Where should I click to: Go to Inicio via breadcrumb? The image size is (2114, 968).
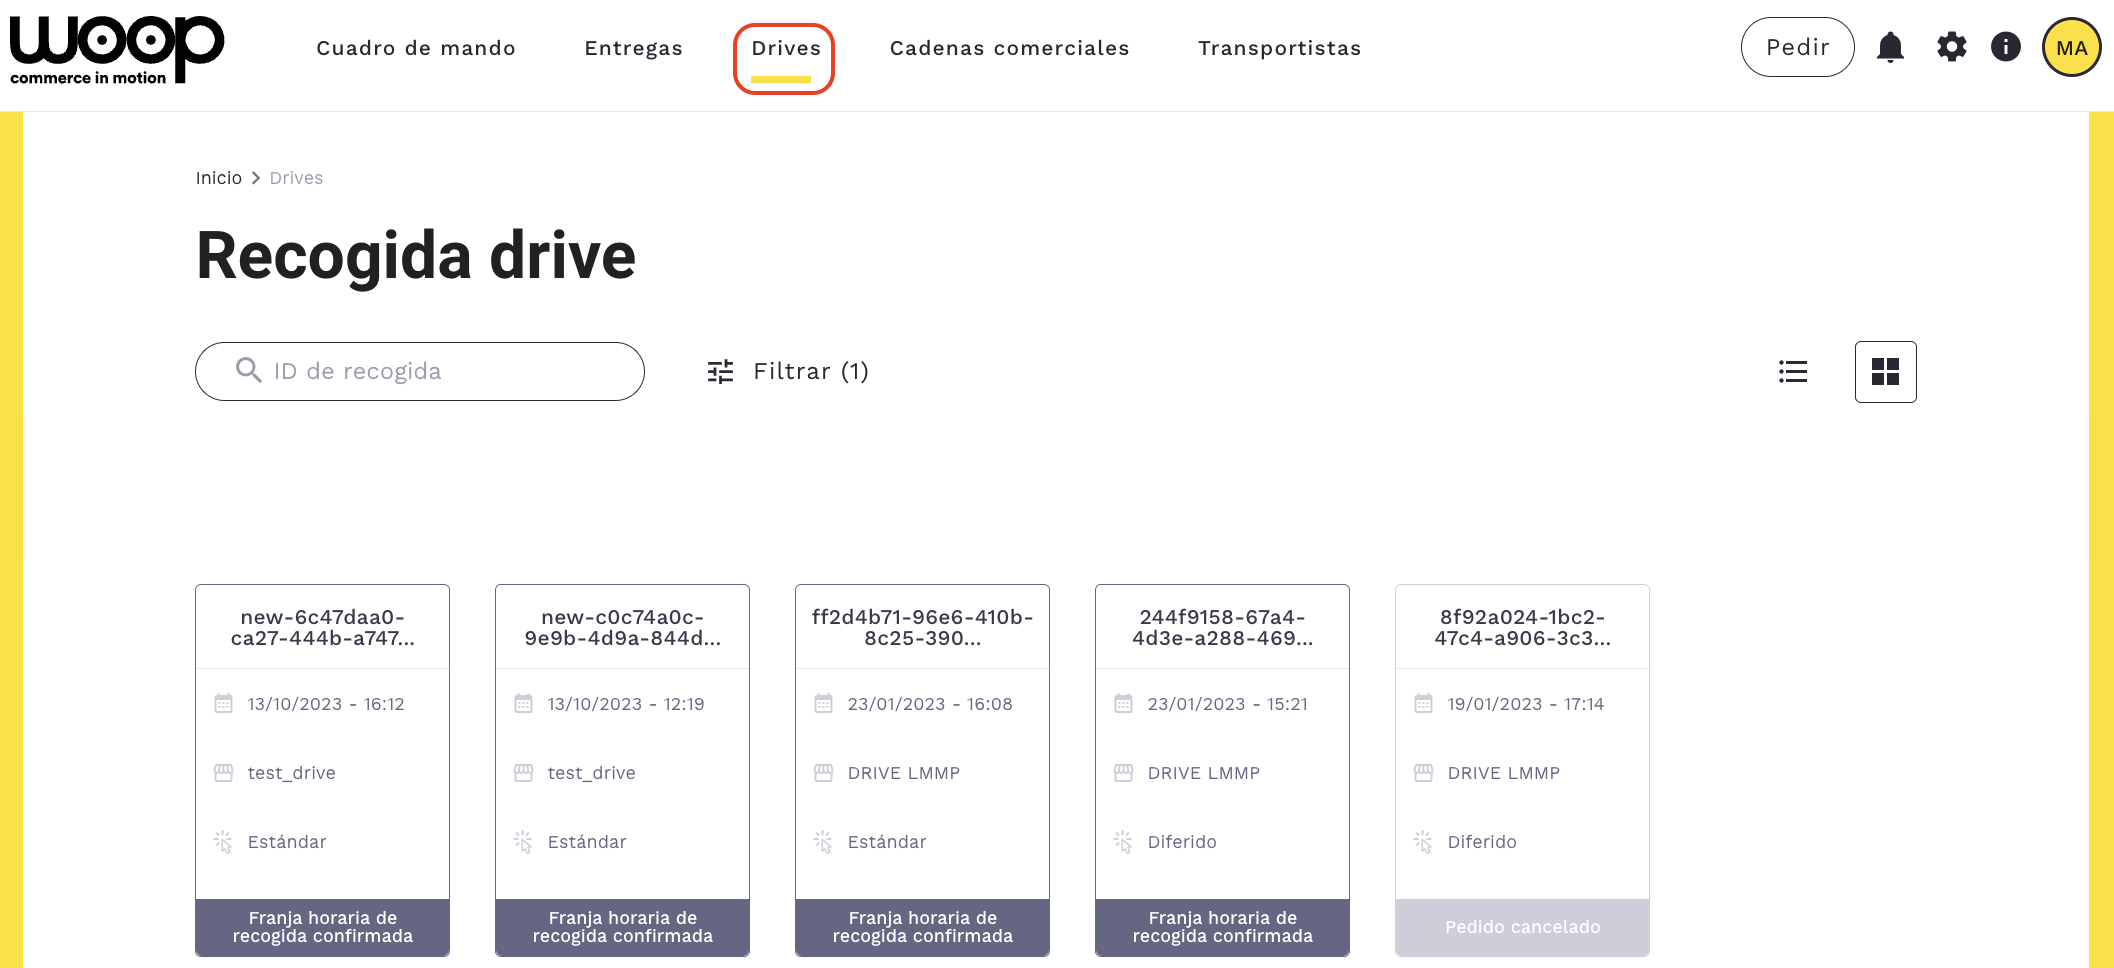tap(218, 178)
